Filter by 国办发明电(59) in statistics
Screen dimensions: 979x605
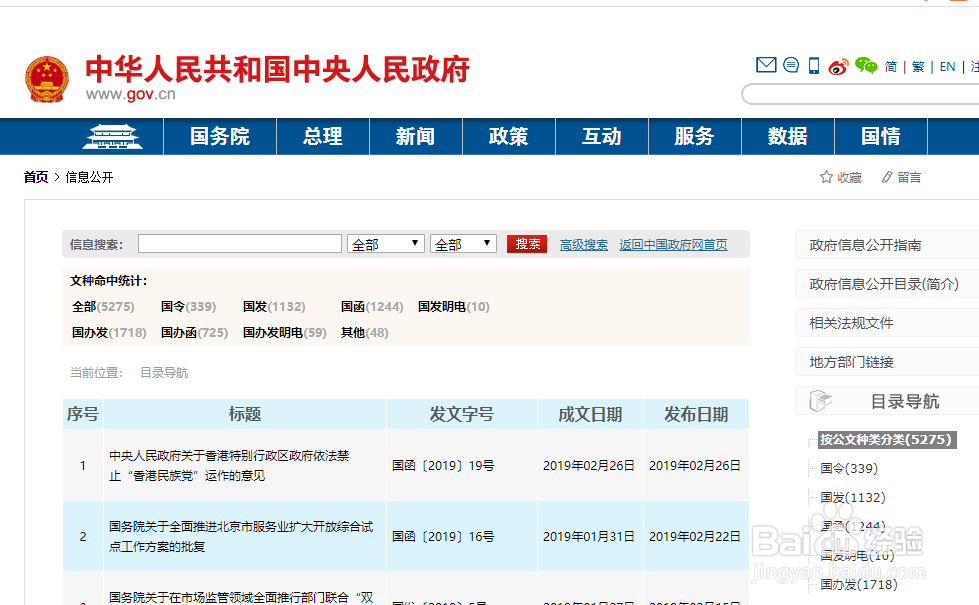(285, 333)
